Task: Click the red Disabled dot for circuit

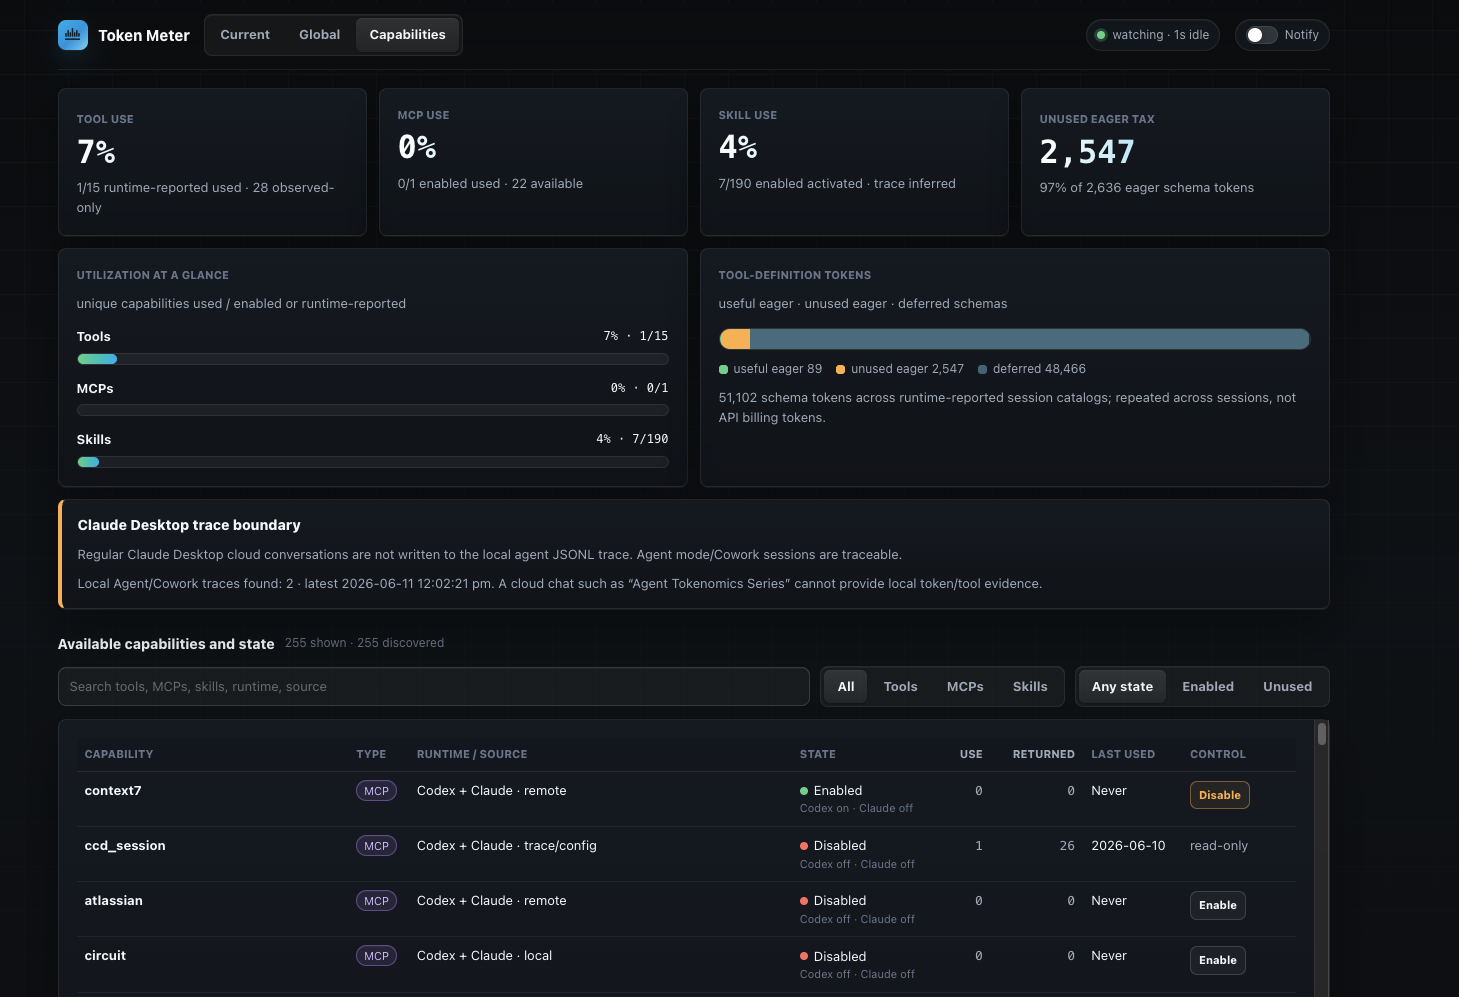Action: click(804, 957)
